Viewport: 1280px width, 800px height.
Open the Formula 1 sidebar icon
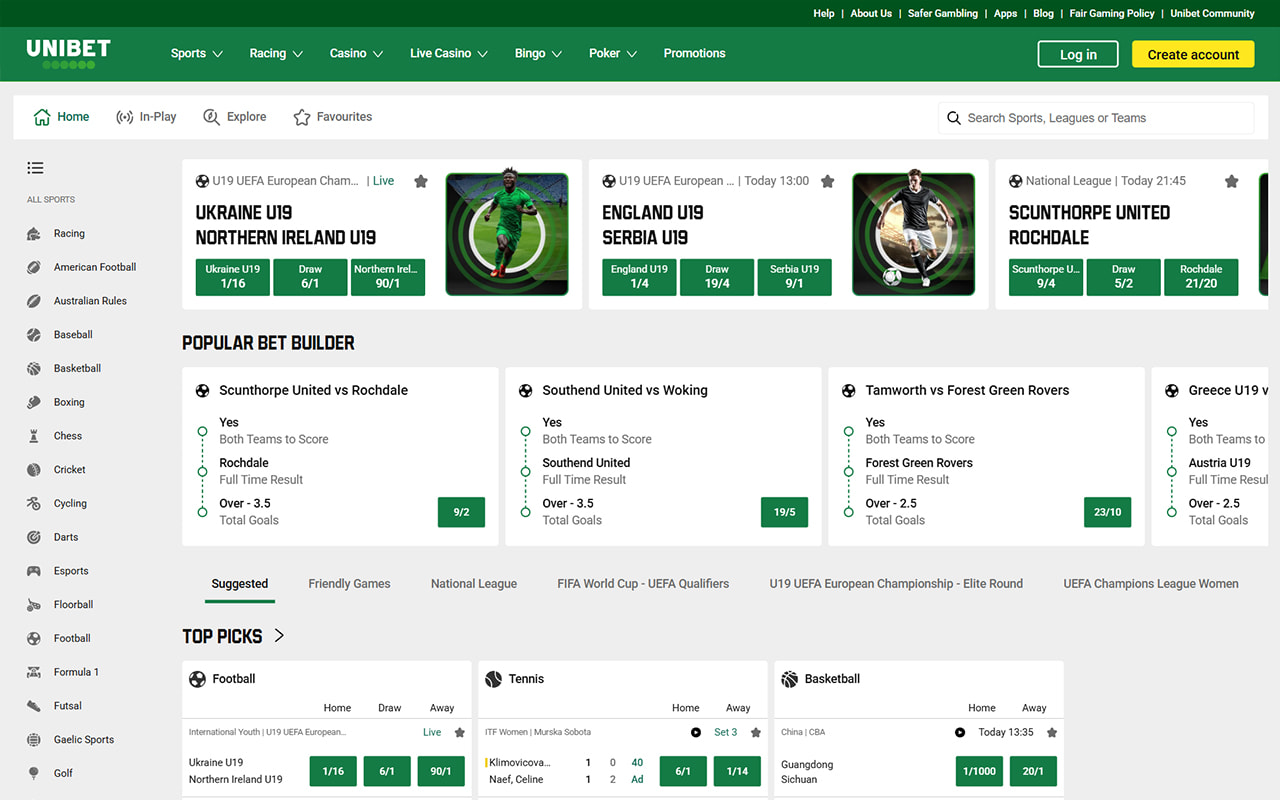[34, 672]
